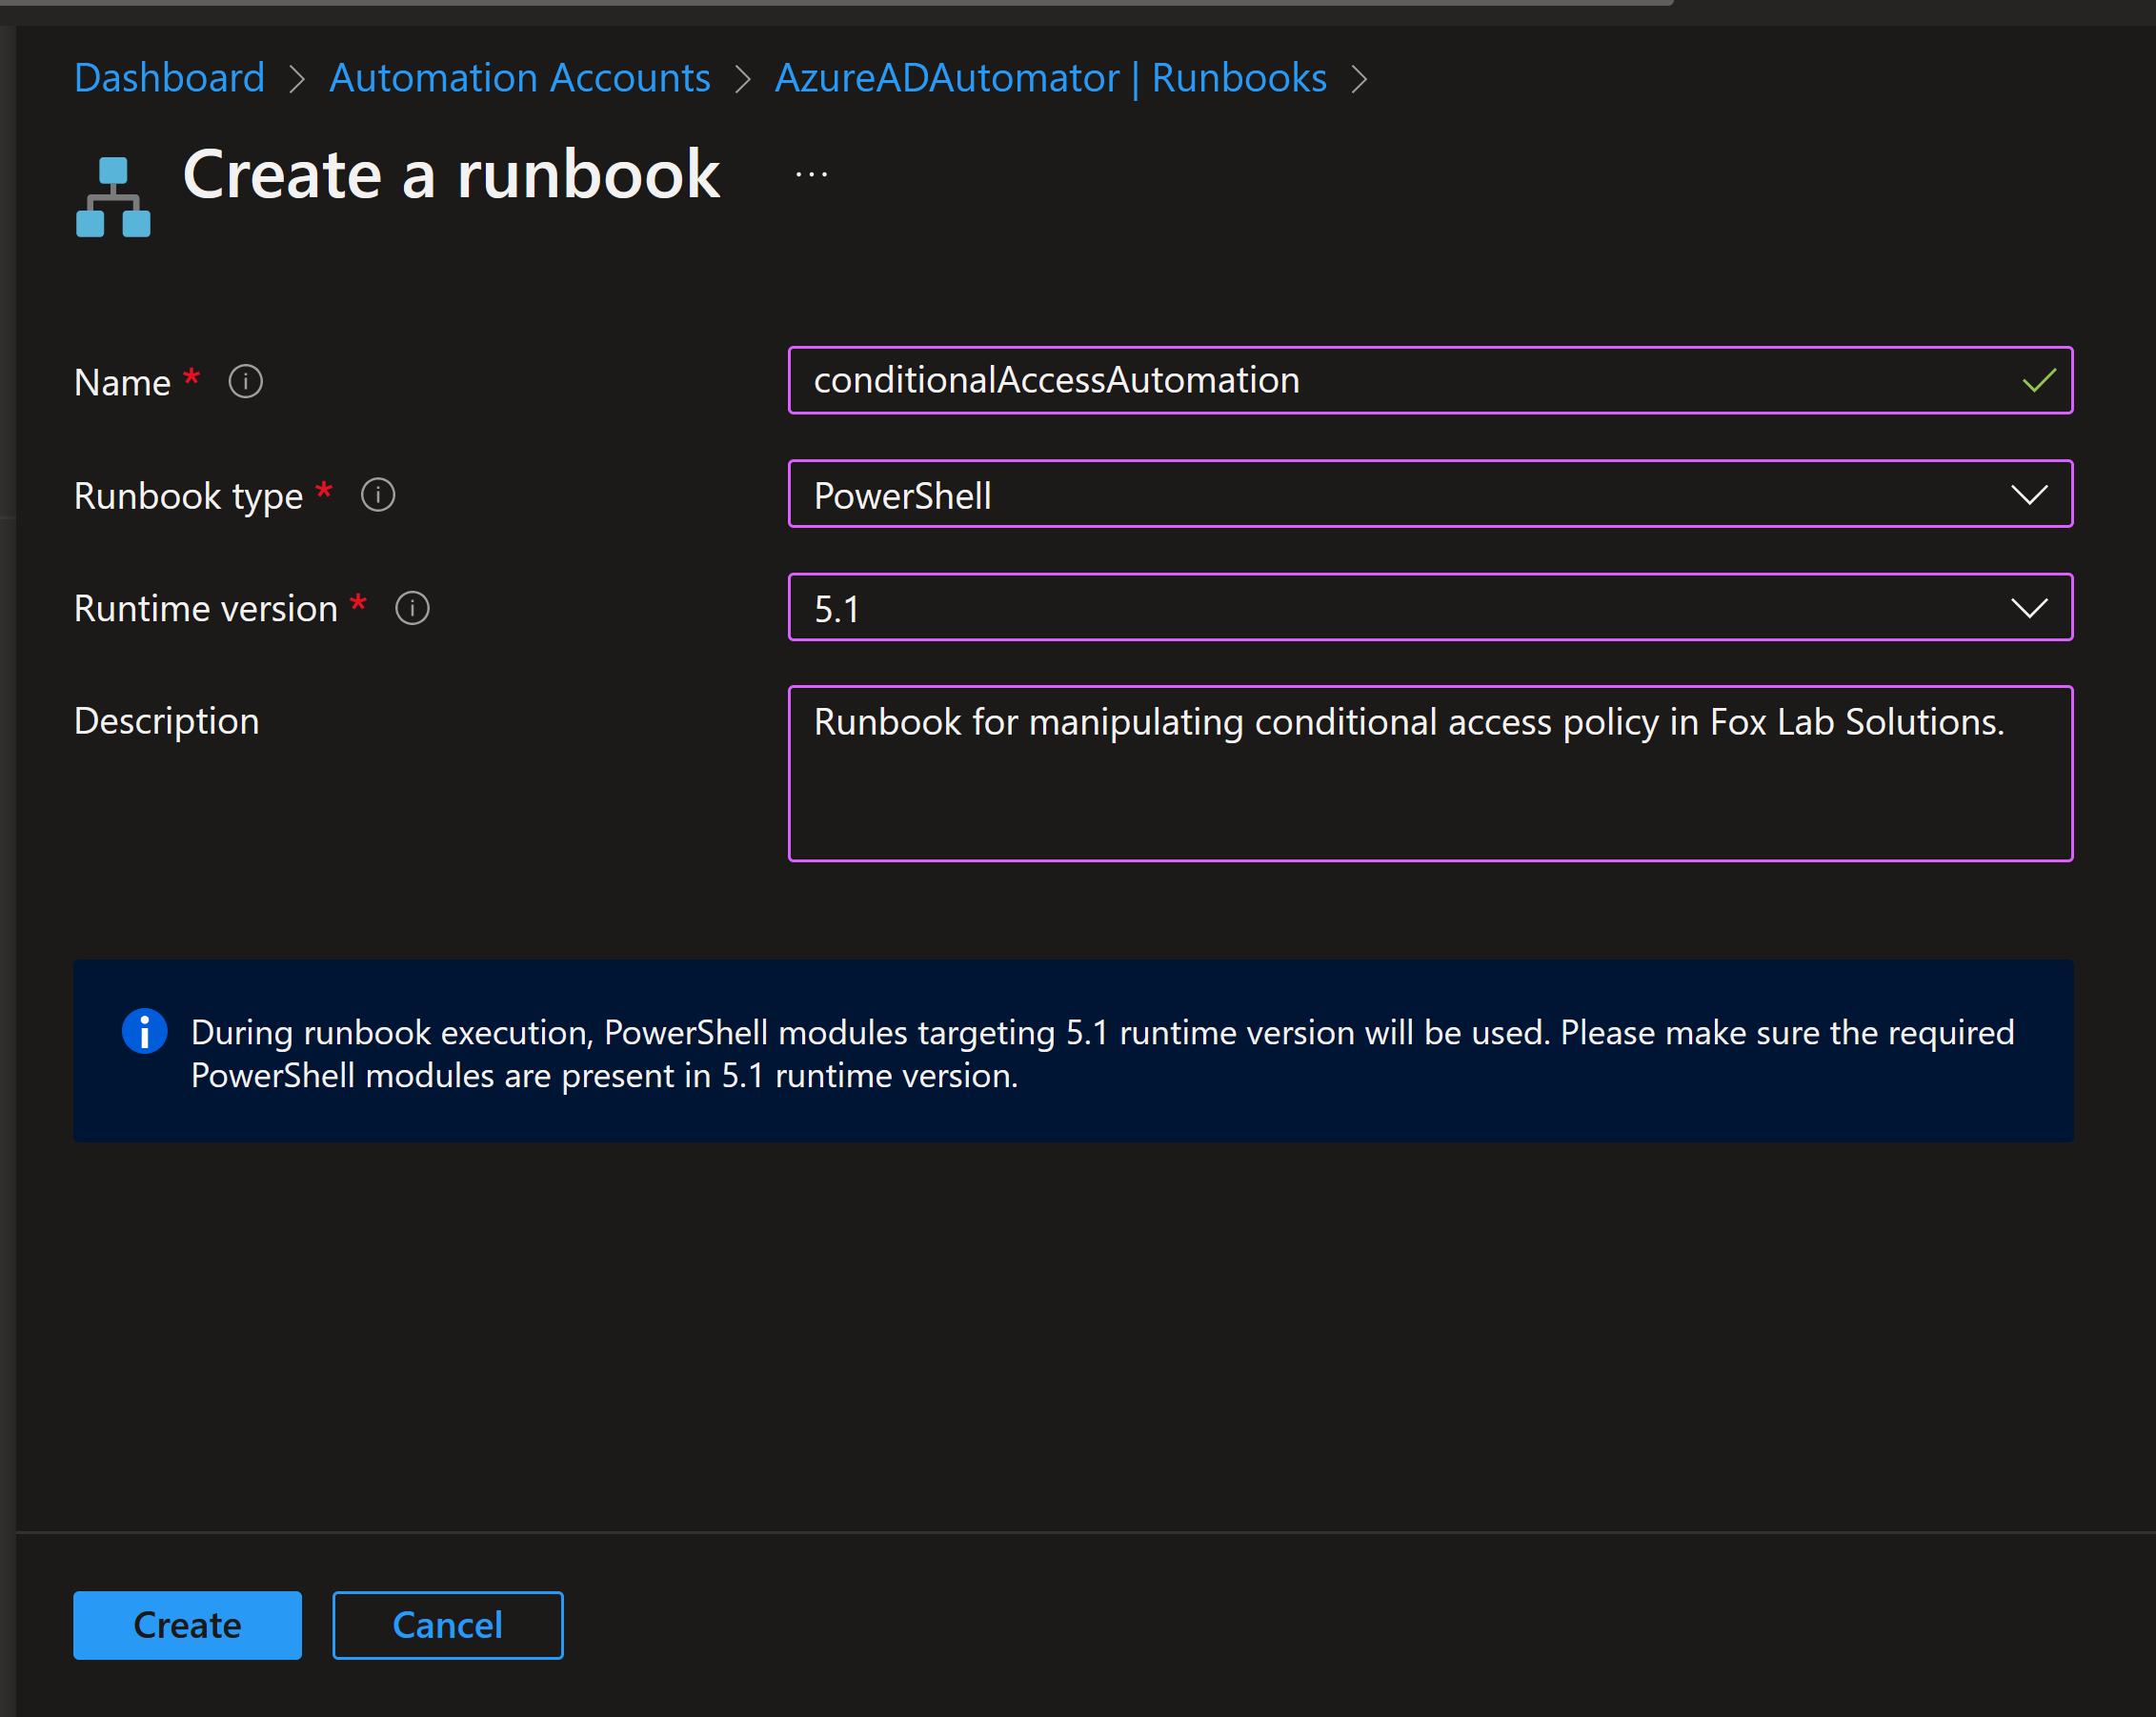Click info icon beside Runbook type

[x=378, y=495]
